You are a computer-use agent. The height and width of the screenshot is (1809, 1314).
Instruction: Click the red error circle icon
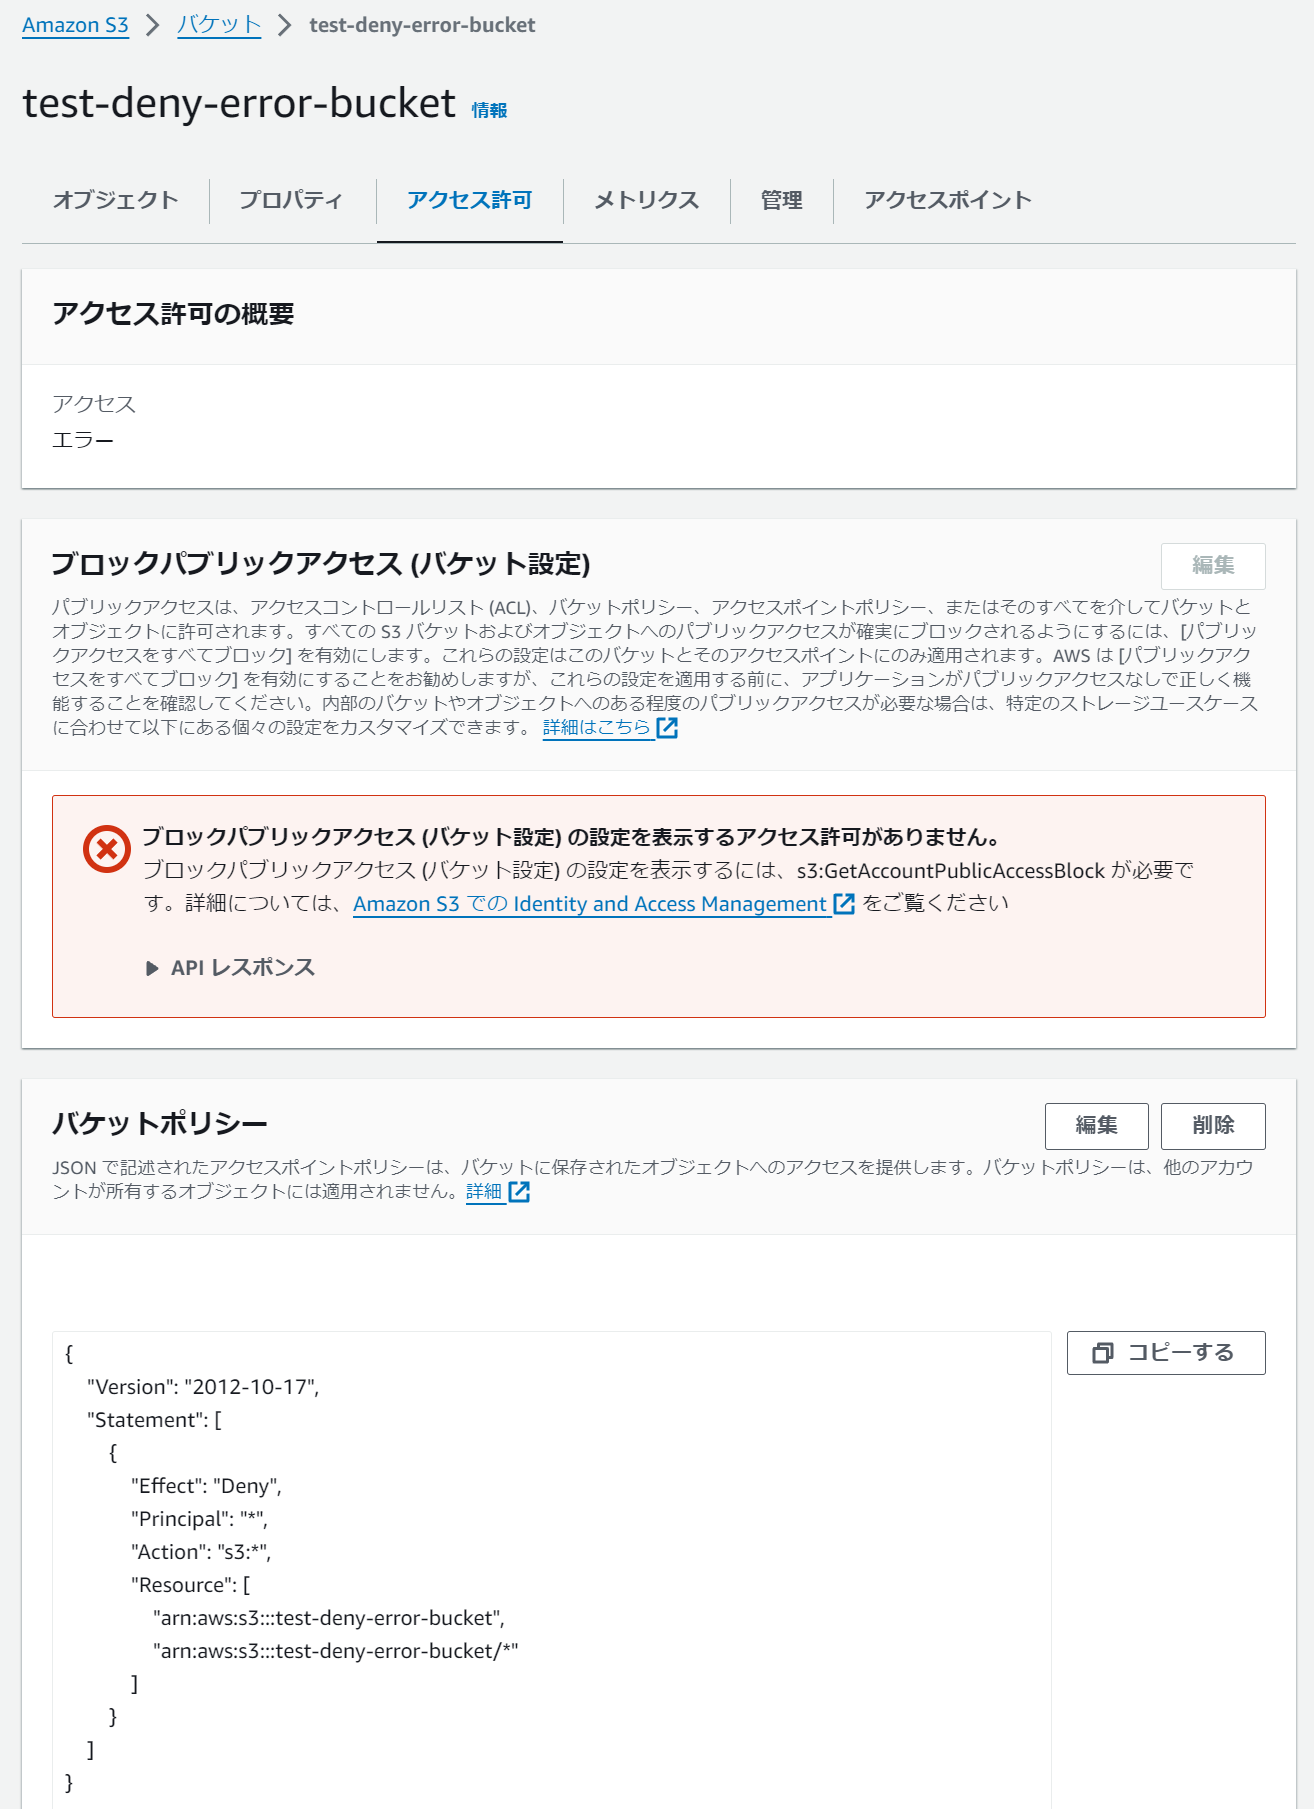[x=107, y=849]
